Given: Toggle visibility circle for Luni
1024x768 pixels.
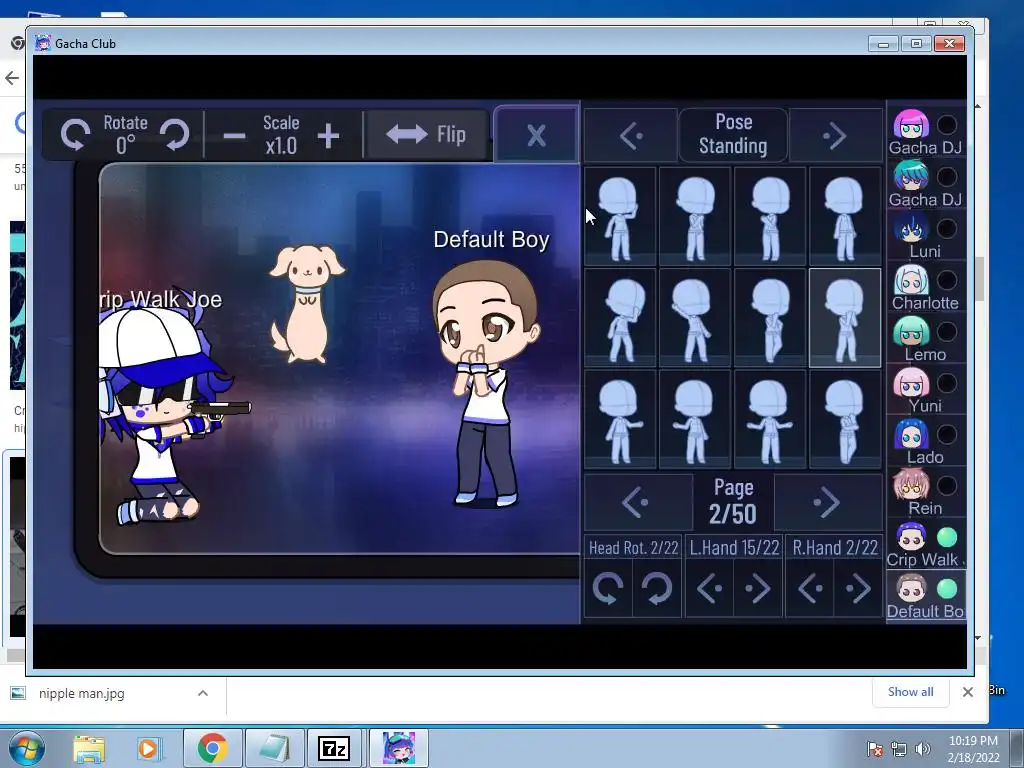Looking at the screenshot, I should coord(947,229).
